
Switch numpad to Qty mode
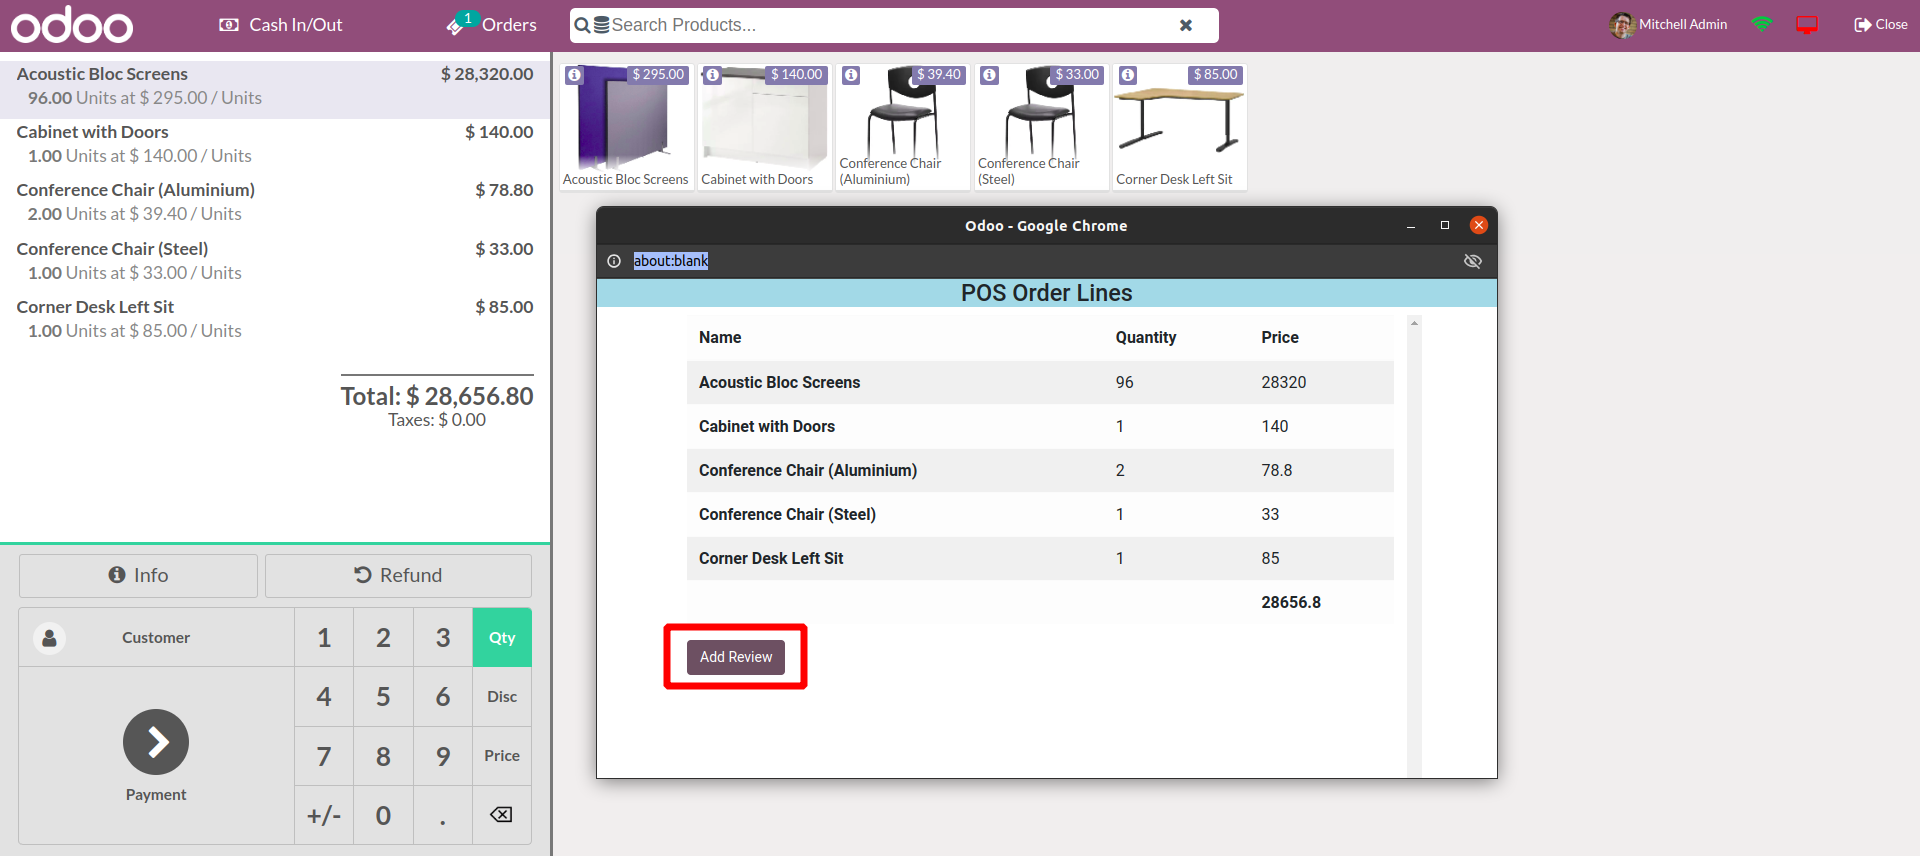click(502, 637)
